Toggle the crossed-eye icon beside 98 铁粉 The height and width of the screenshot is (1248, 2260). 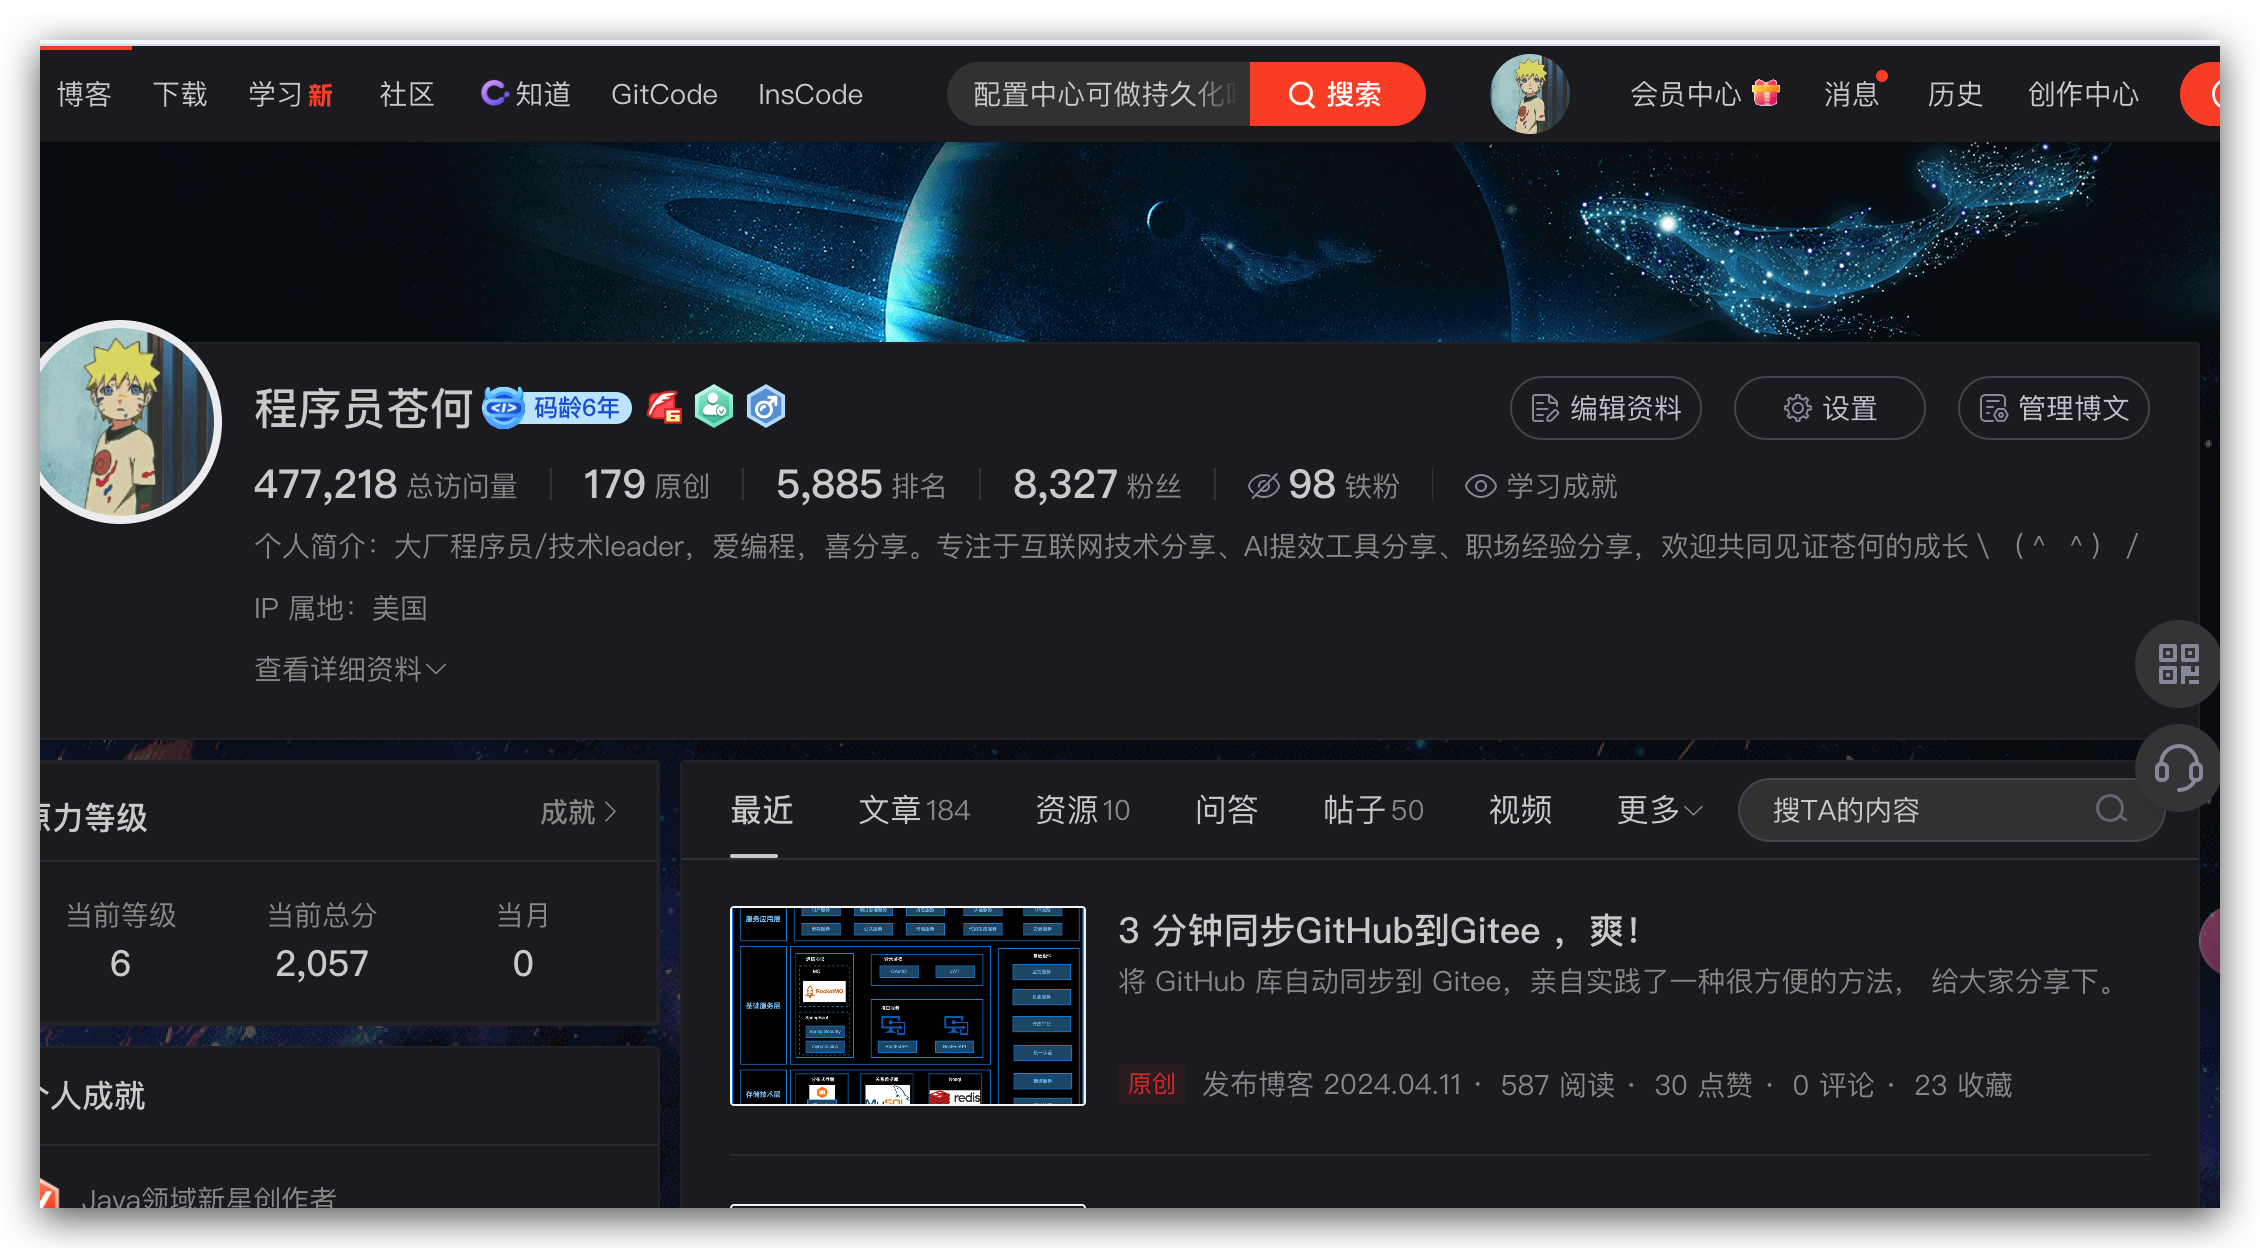[1263, 484]
